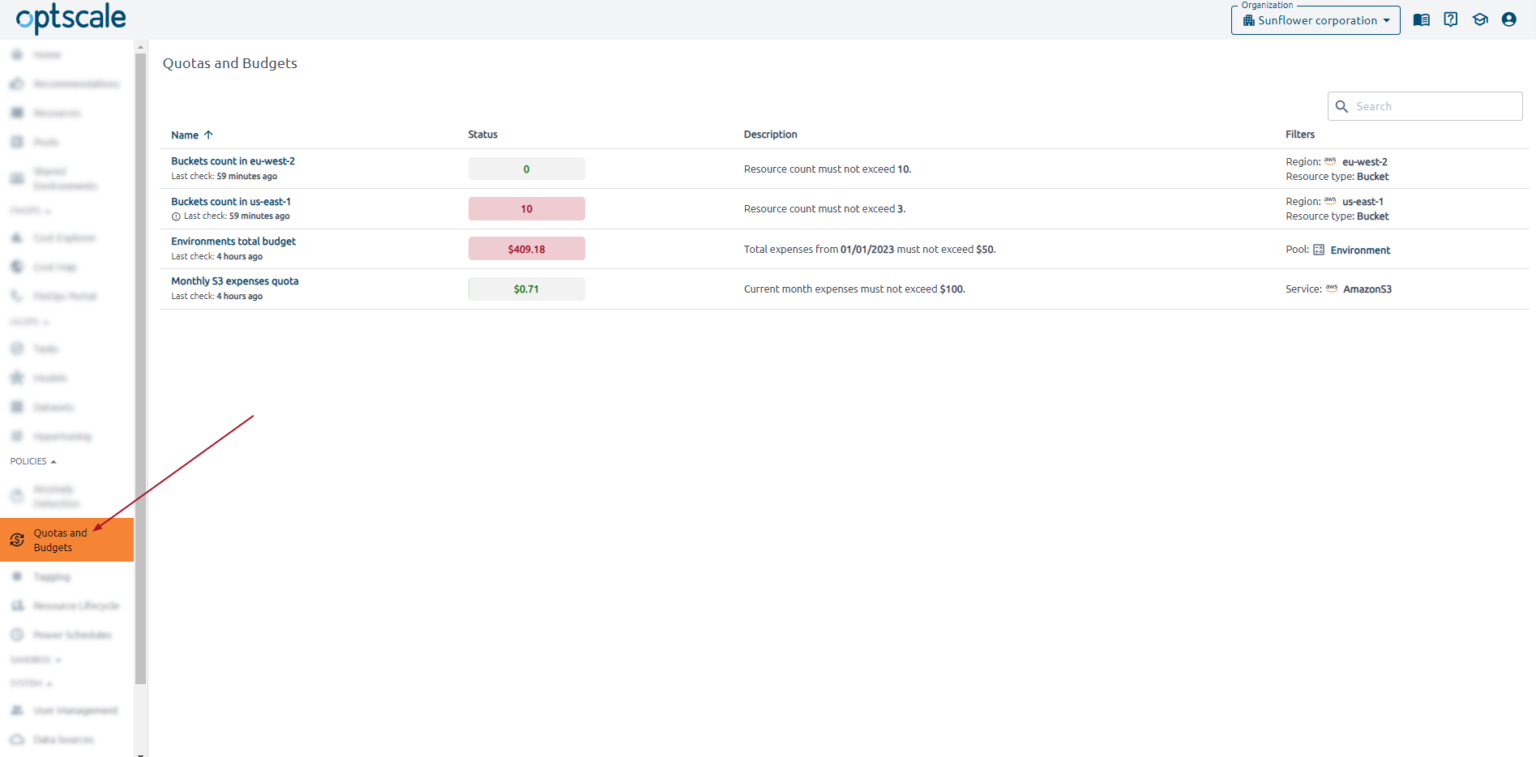Click the search magnifier icon above the table
The image size is (1536, 757).
[1342, 106]
